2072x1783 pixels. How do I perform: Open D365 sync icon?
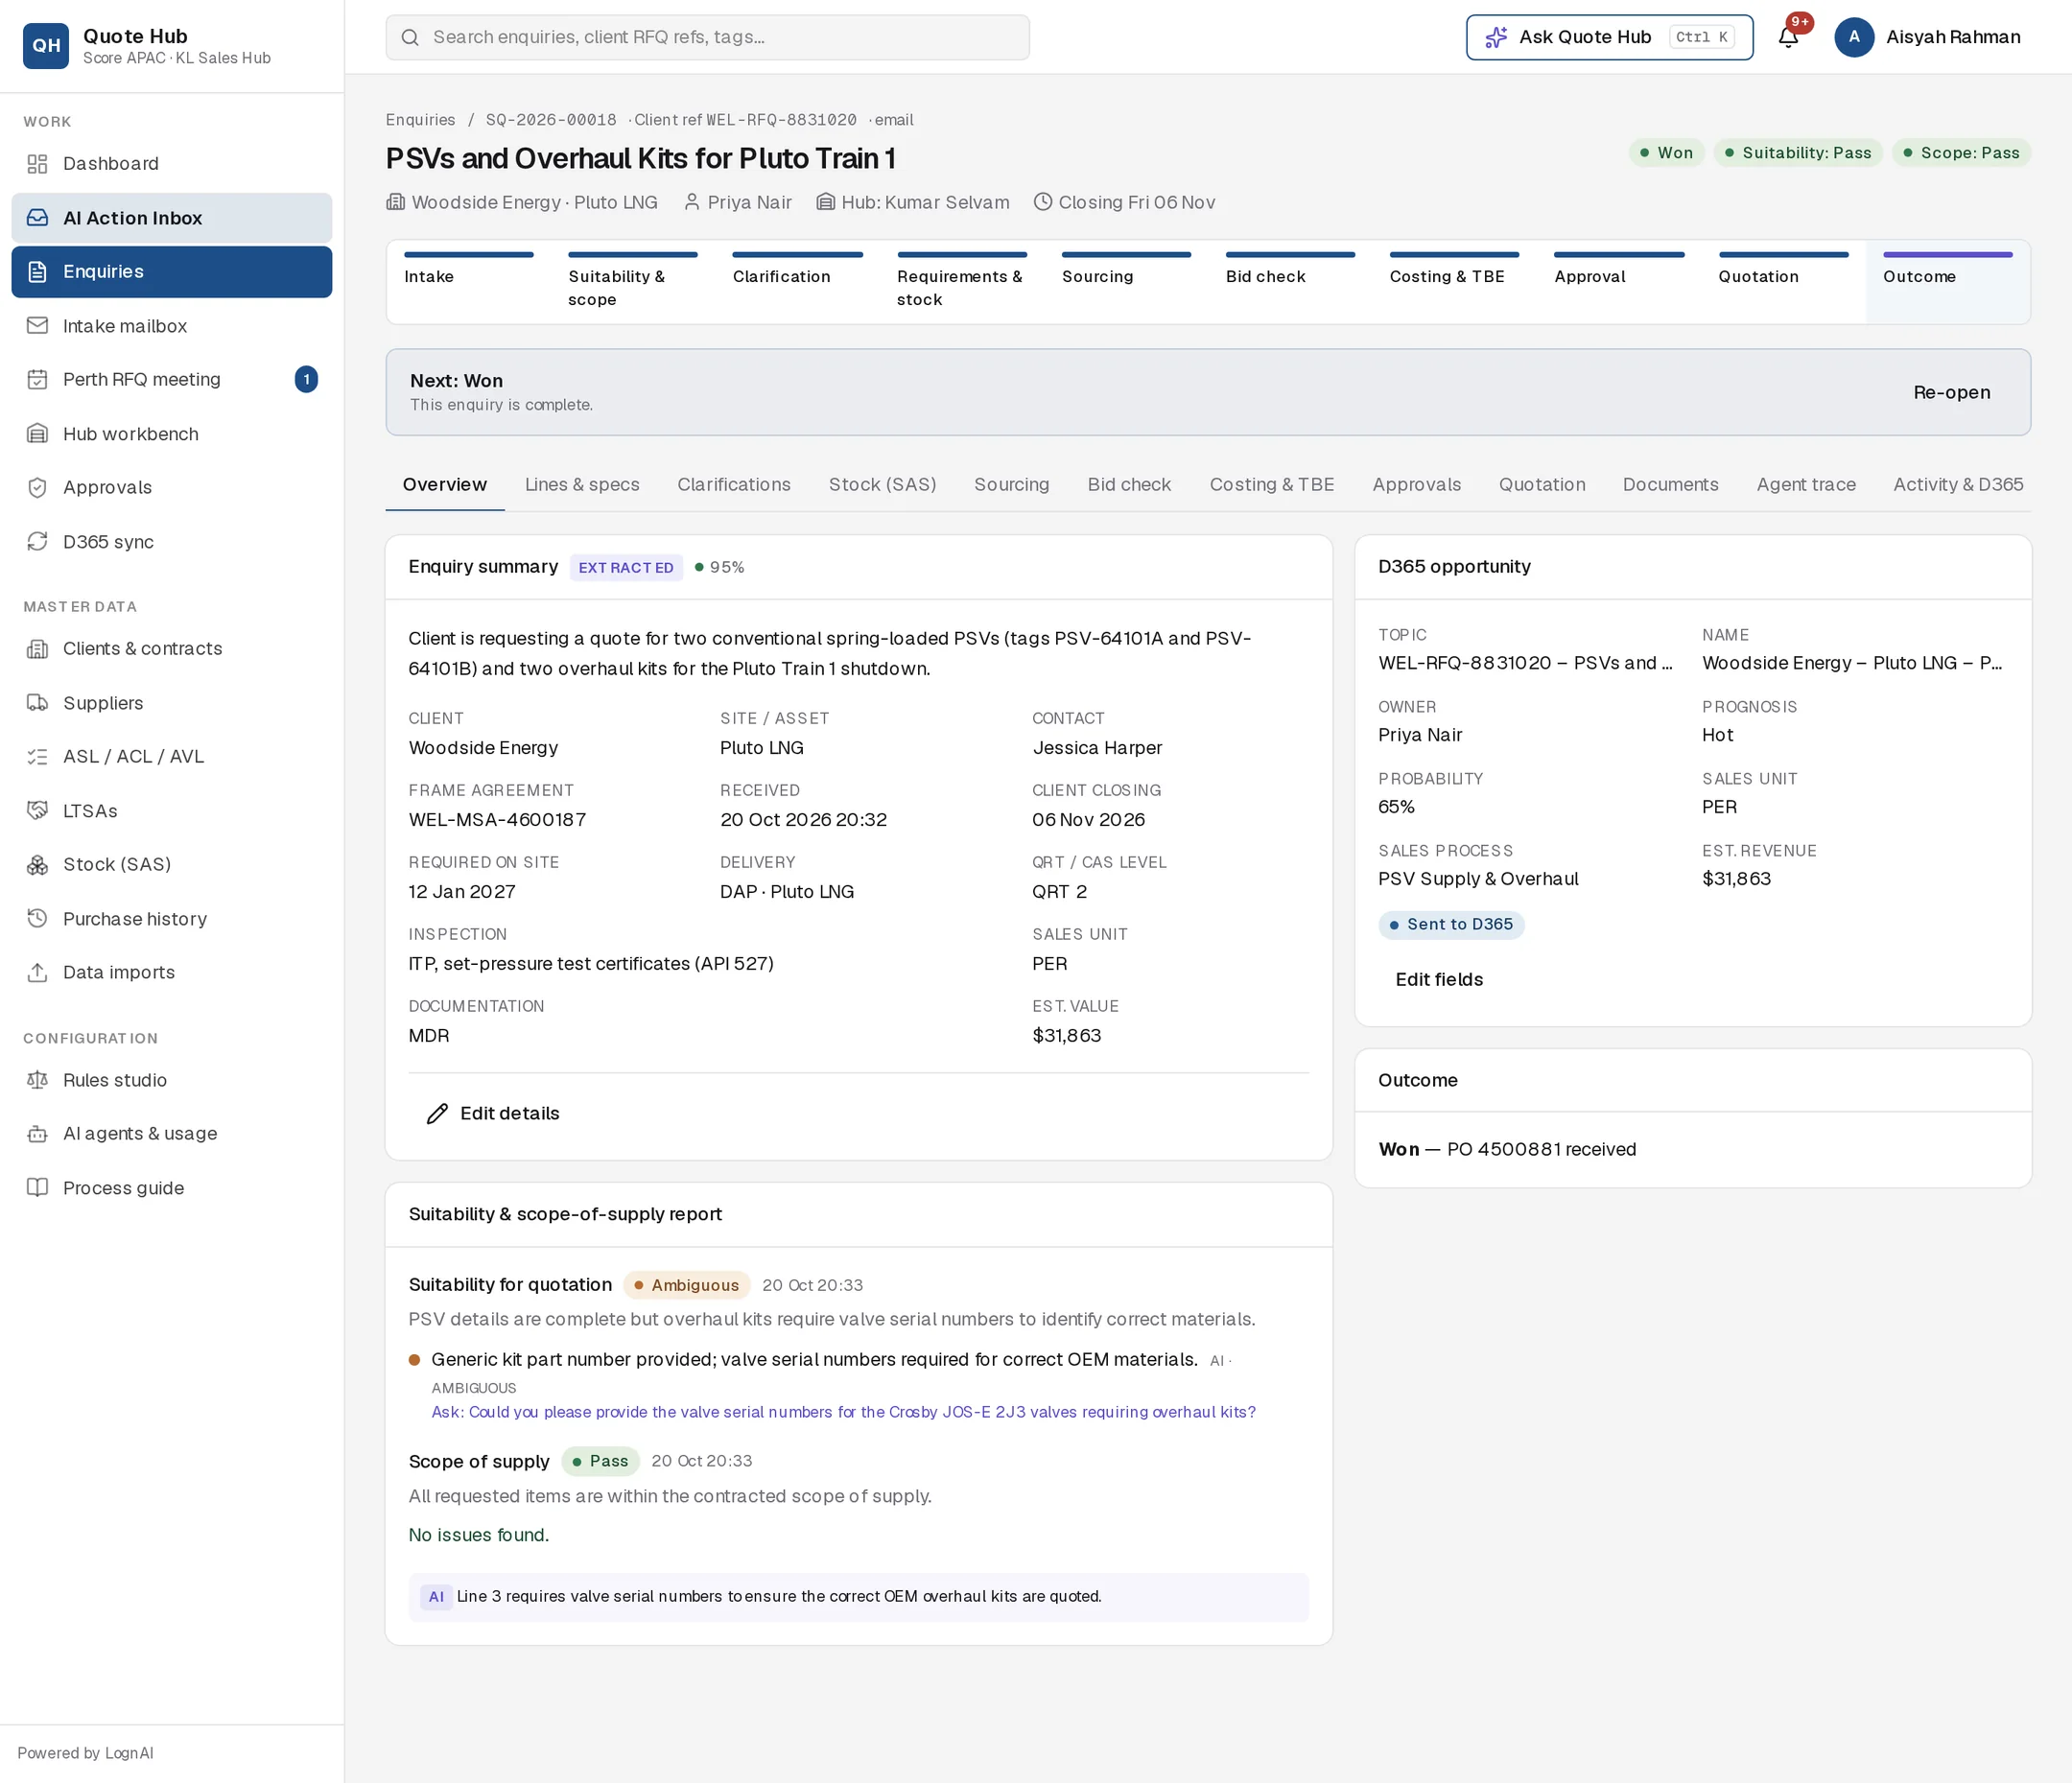37,541
